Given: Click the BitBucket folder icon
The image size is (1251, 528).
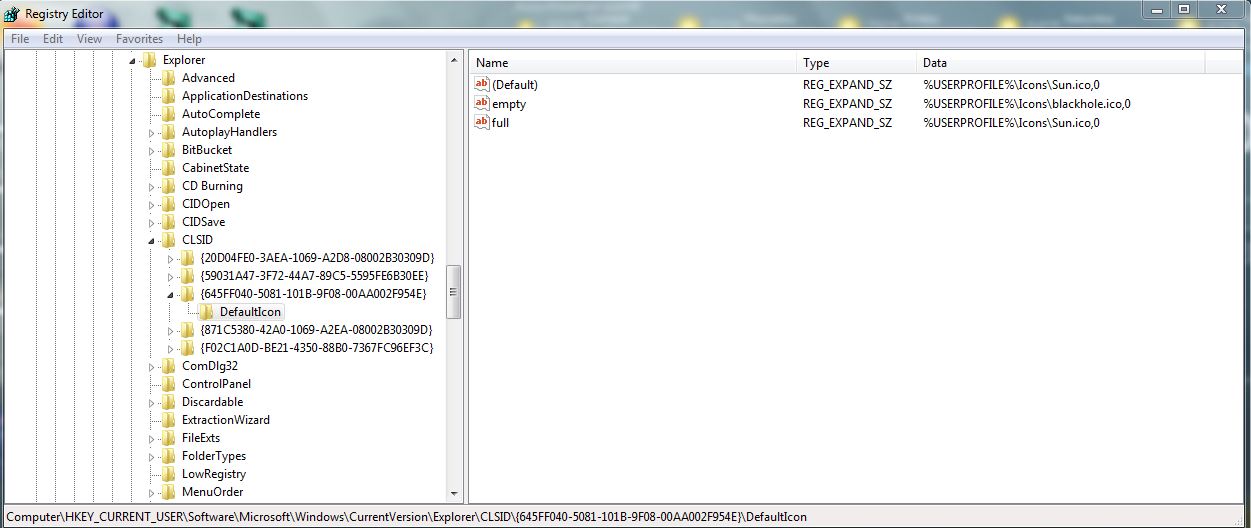Looking at the screenshot, I should 169,150.
